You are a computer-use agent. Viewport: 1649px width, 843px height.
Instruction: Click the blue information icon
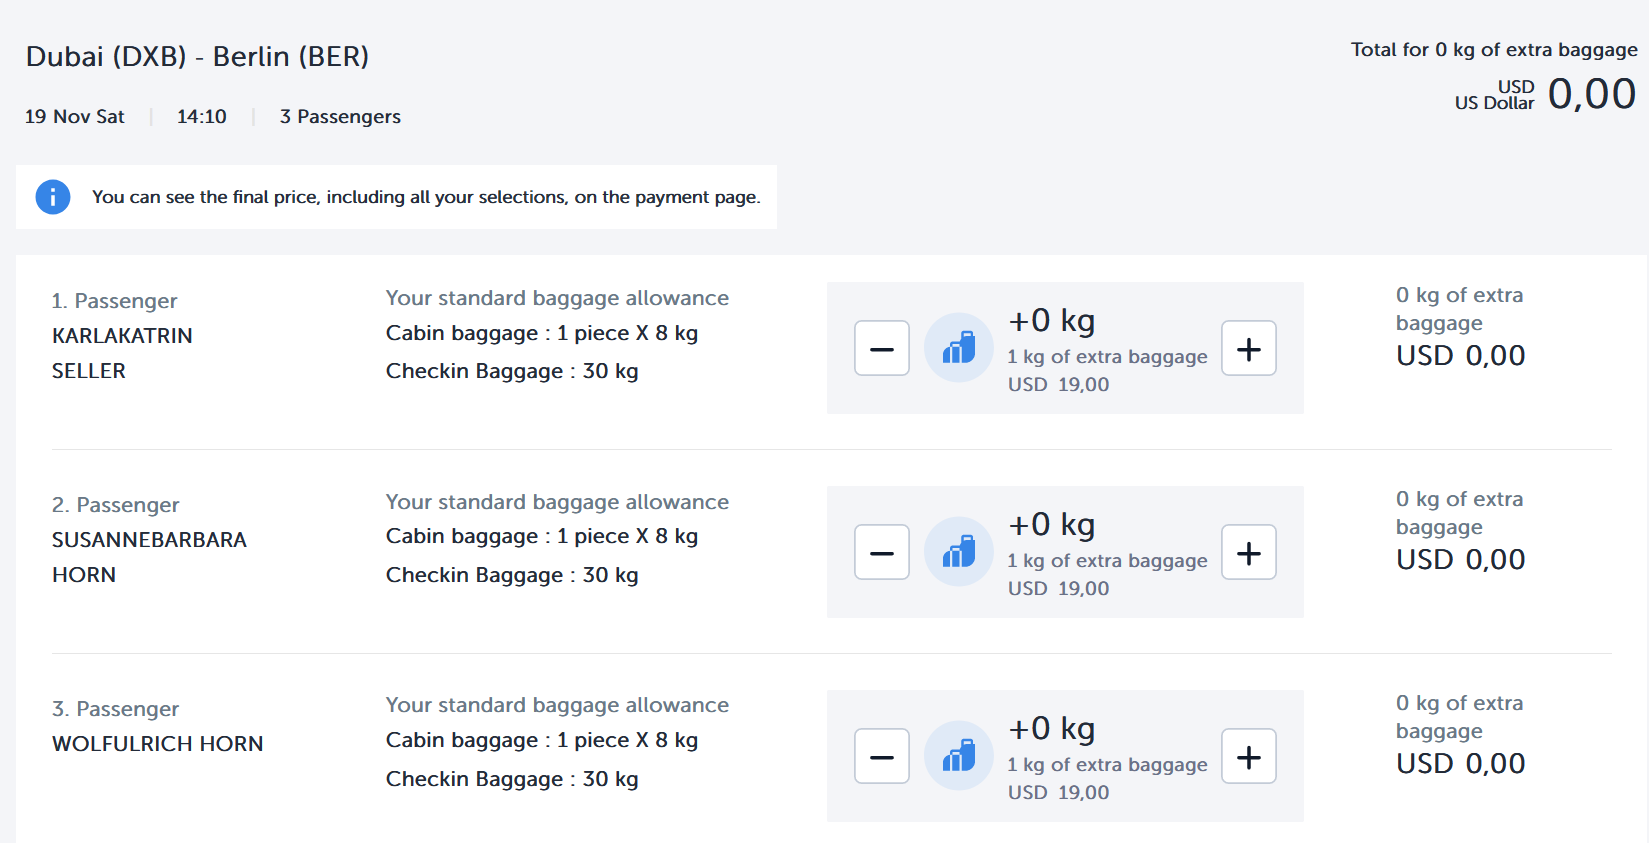pyautogui.click(x=53, y=197)
